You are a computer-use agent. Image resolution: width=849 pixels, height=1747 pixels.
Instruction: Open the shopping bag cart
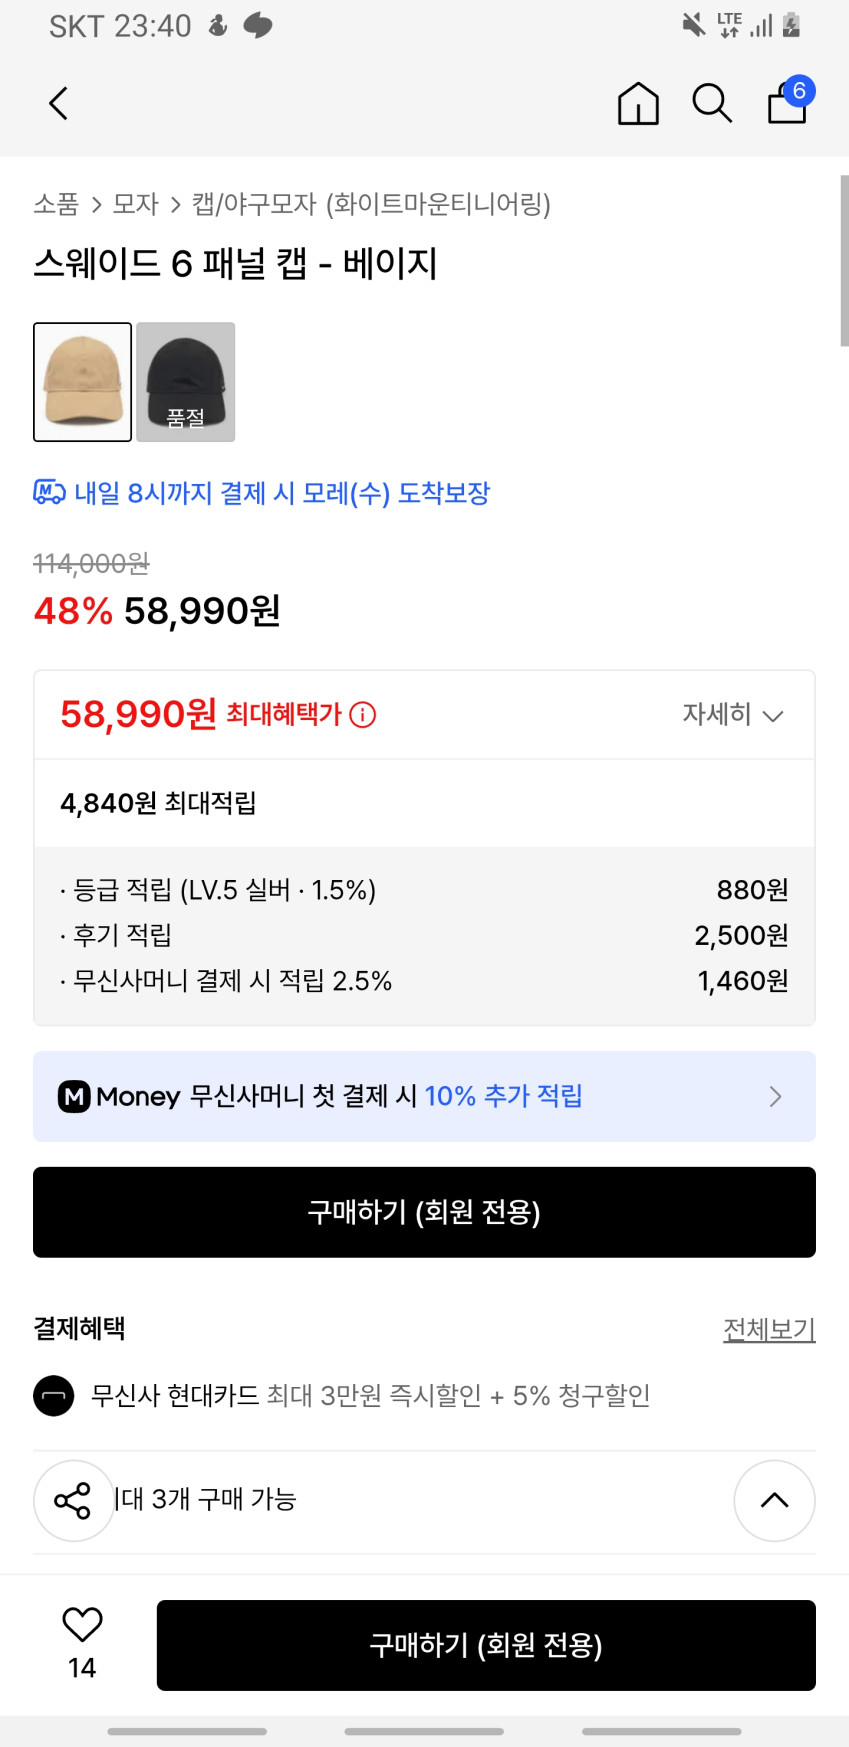pyautogui.click(x=788, y=102)
